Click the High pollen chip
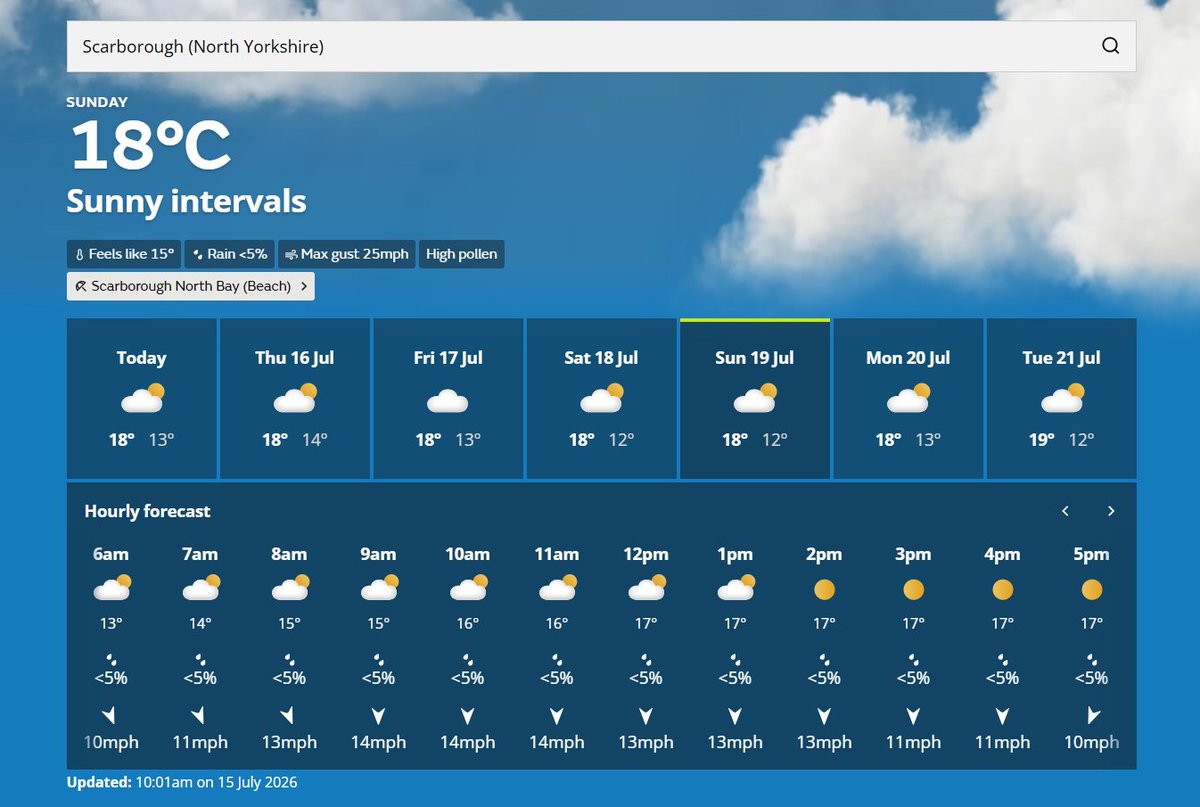The width and height of the screenshot is (1200, 807). [461, 254]
